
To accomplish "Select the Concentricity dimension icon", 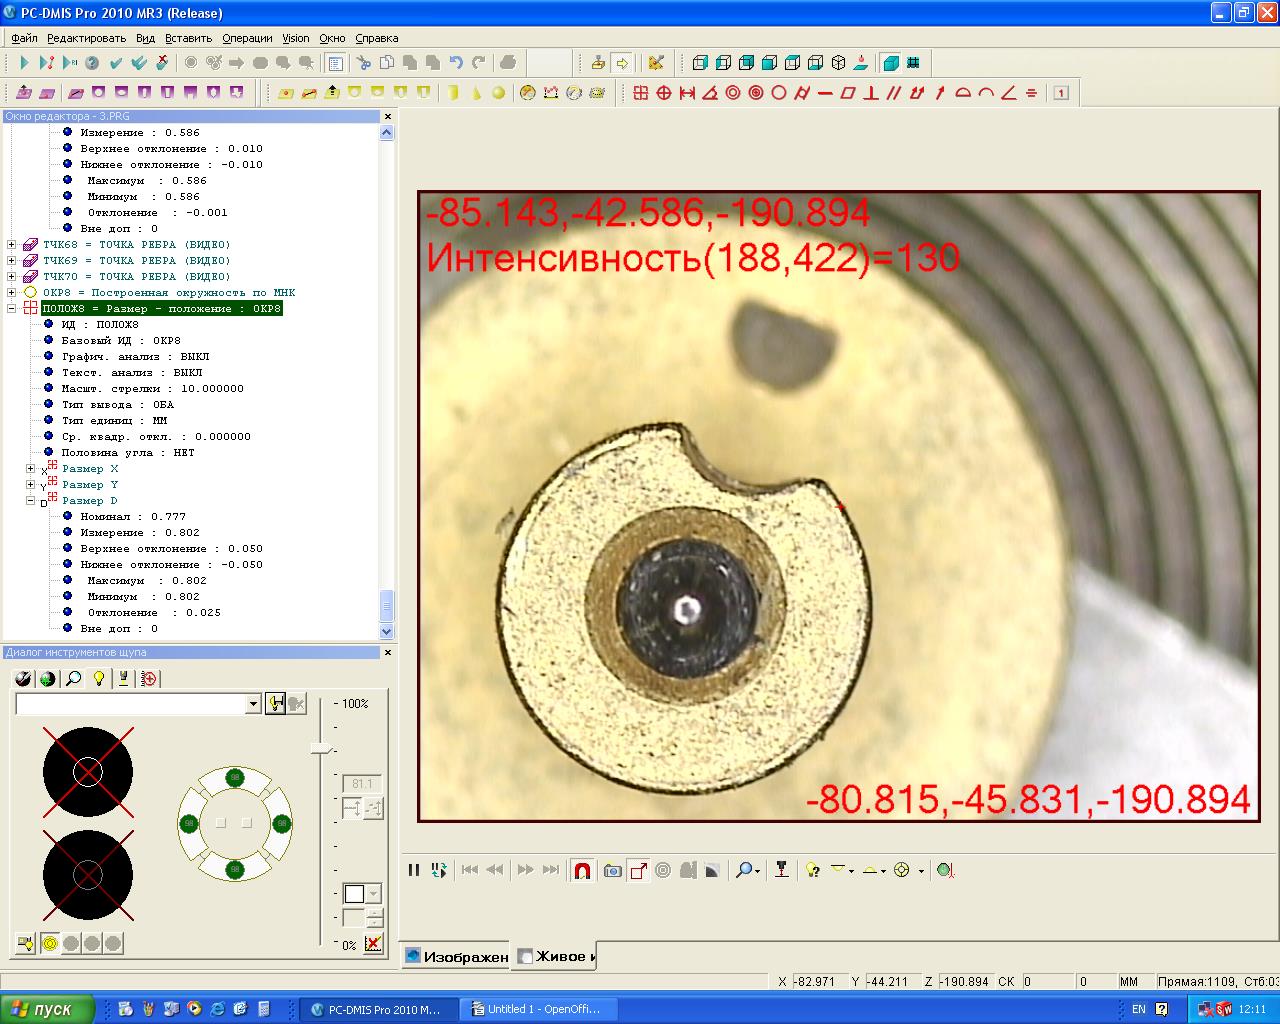I will (733, 93).
